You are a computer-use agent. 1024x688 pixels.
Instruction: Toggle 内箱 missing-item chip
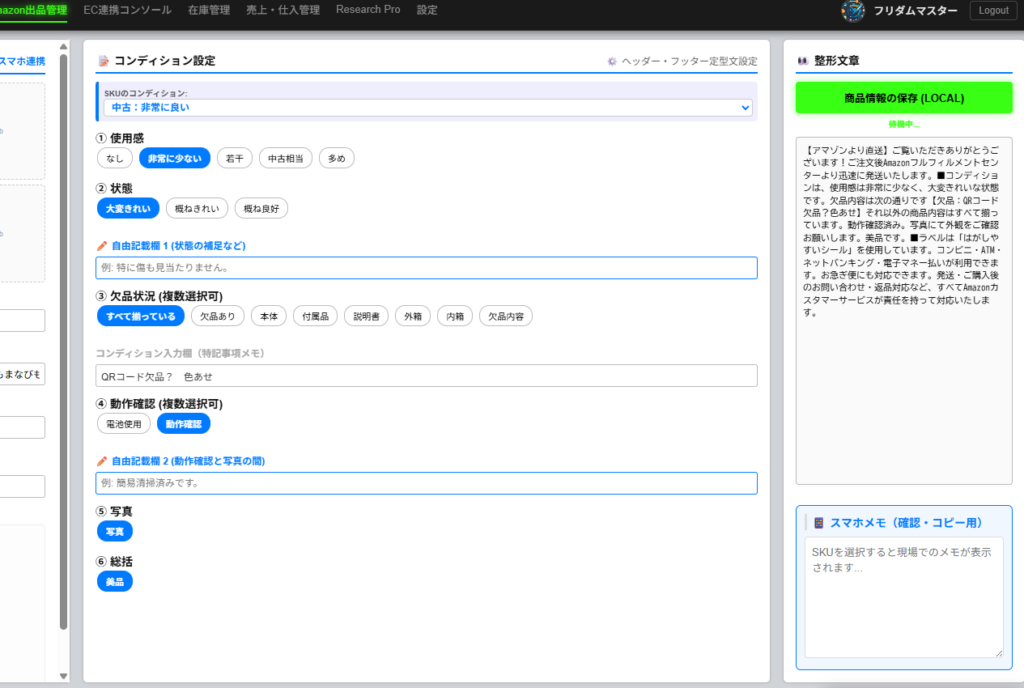[455, 316]
